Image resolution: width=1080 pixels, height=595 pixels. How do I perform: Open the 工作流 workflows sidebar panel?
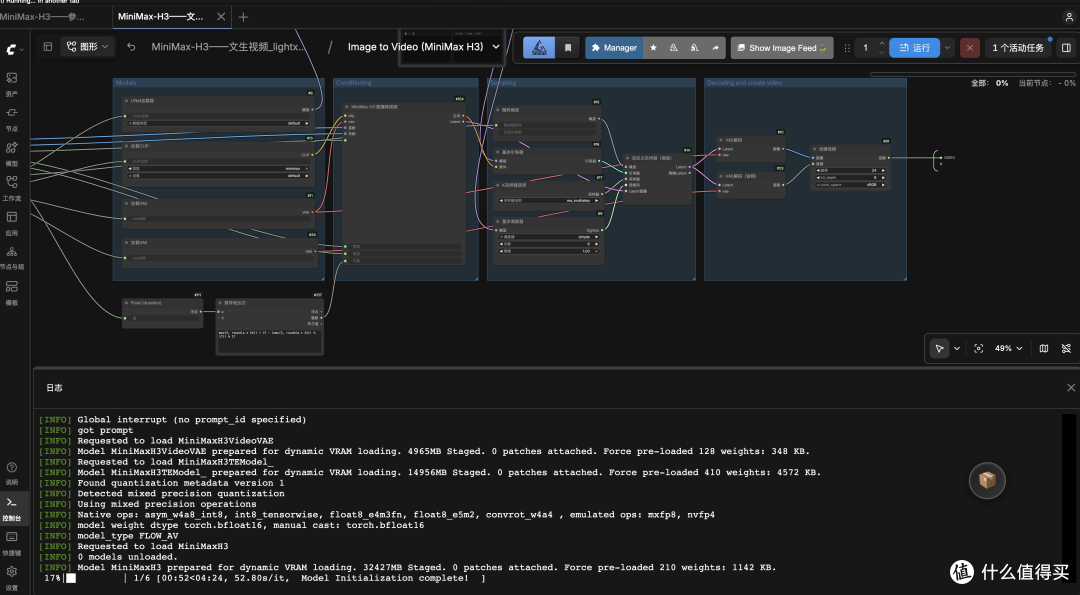point(12,188)
